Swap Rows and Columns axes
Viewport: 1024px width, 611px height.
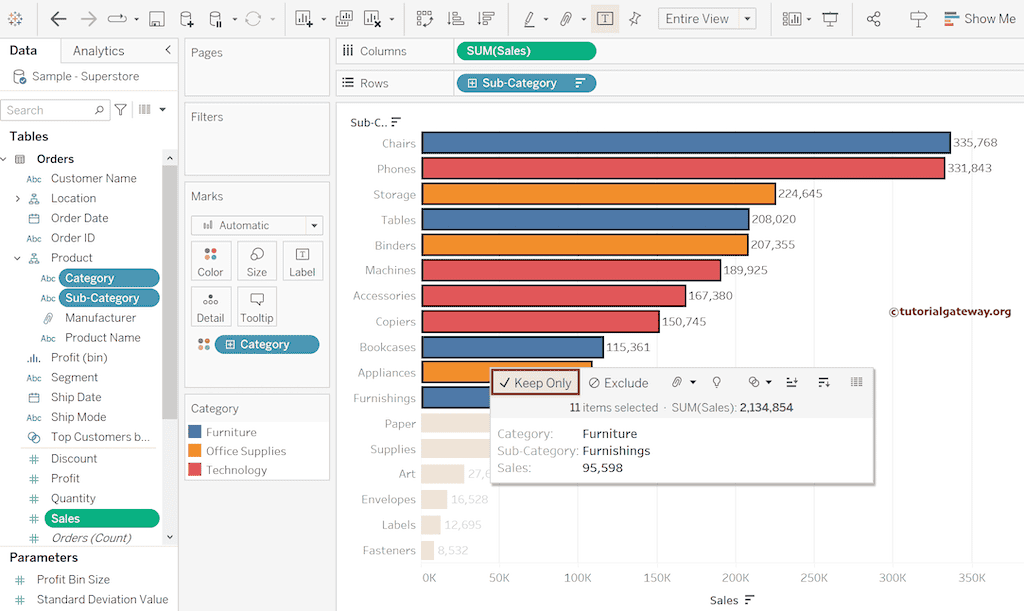click(x=426, y=18)
